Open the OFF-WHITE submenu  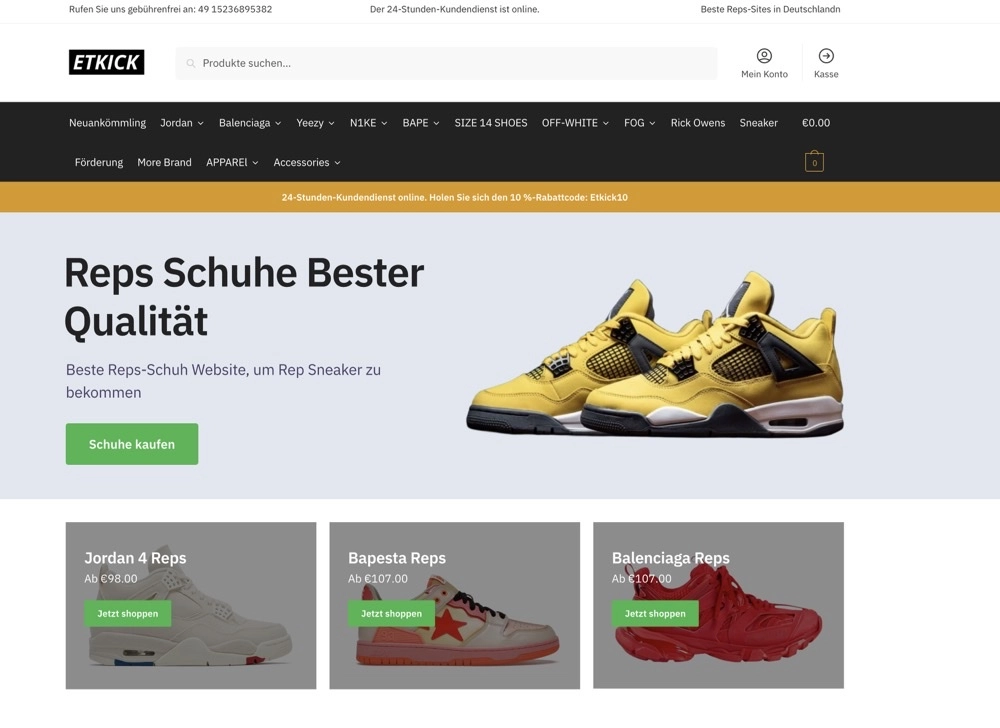575,123
